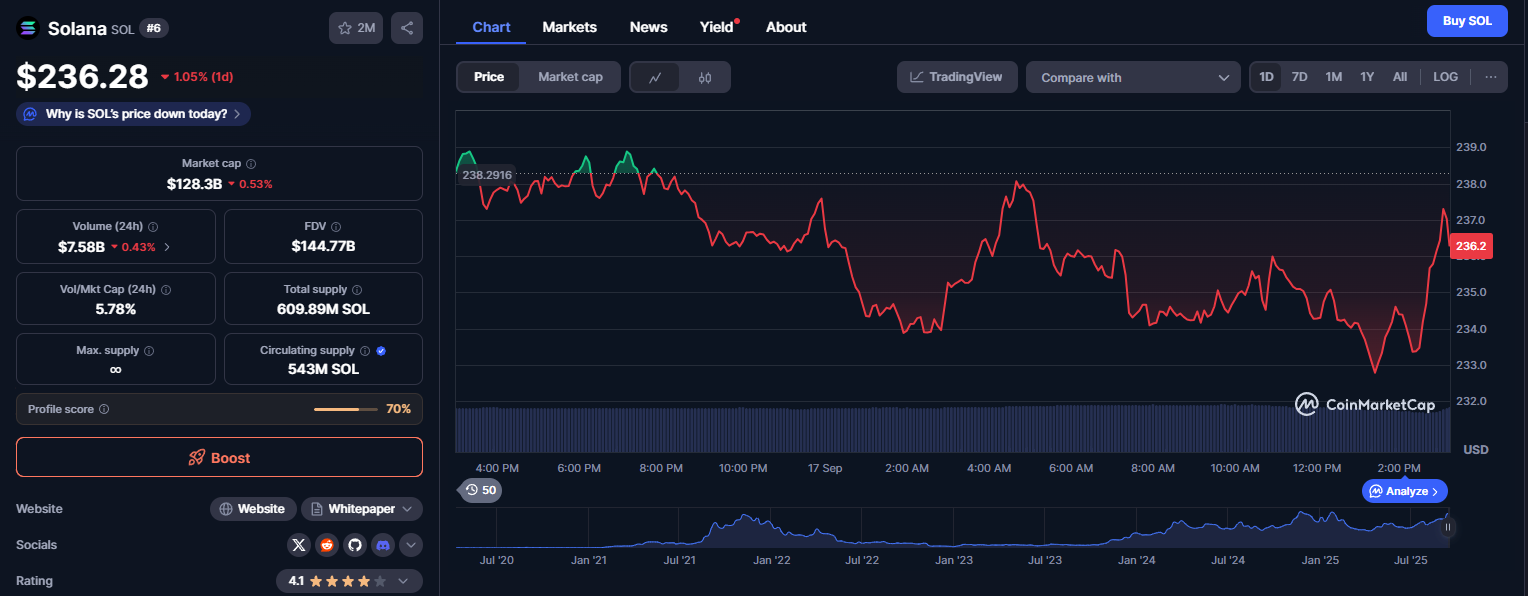Viewport: 1528px width, 596px height.
Task: Open the Markets tab
Action: (569, 27)
